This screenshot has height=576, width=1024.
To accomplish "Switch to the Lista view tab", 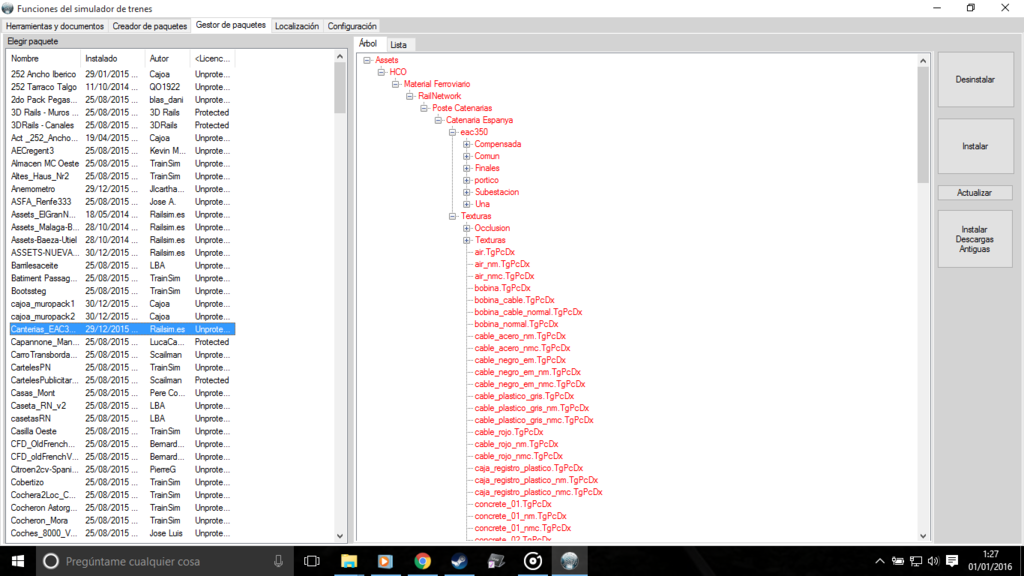I will [x=398, y=45].
